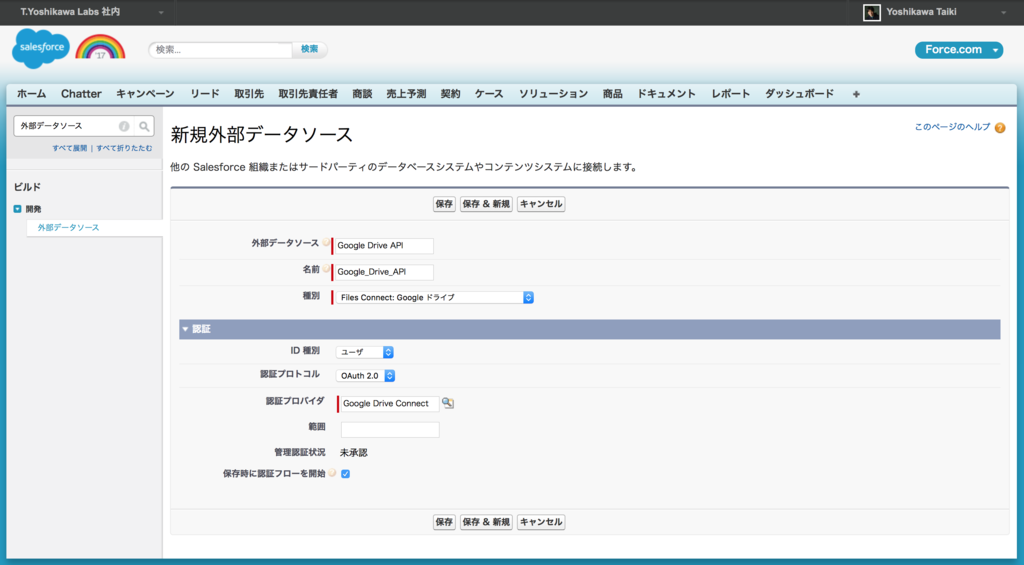Screen dimensions: 1024x565
Task: Open the ID 種別 dropdown
Action: click(364, 352)
